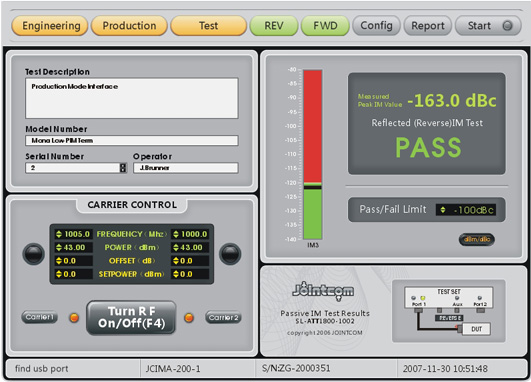Click the S/N:ZG-2000351 status entry
This screenshot has width=531, height=382.
click(x=296, y=368)
